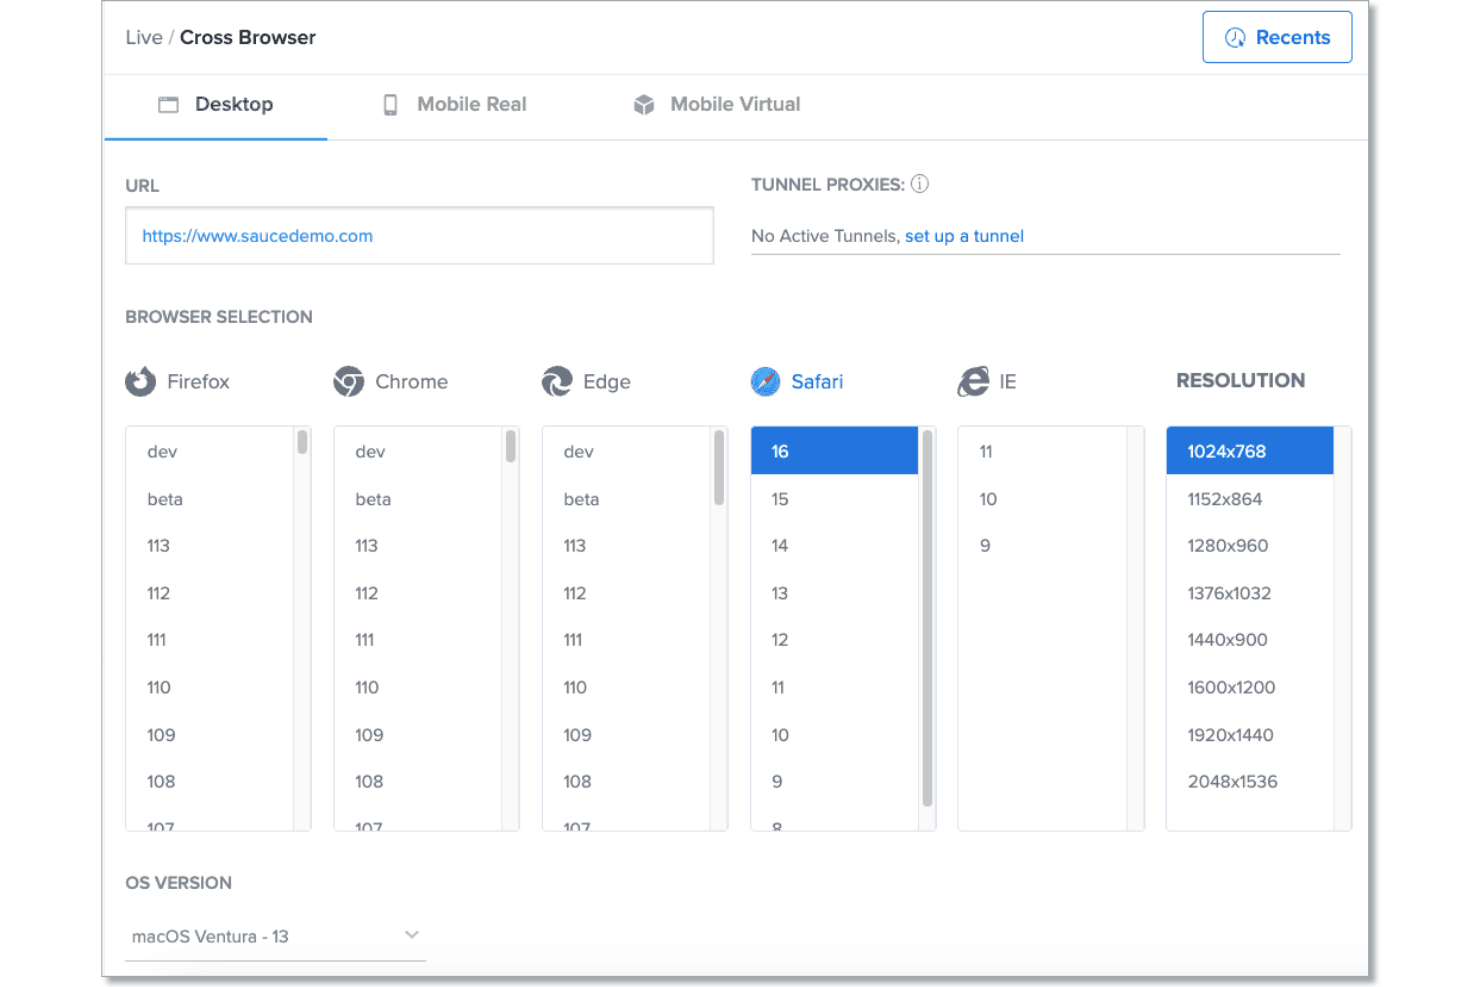Click the Internet Explorer icon
Viewport: 1480px width, 987px height.
coord(973,381)
